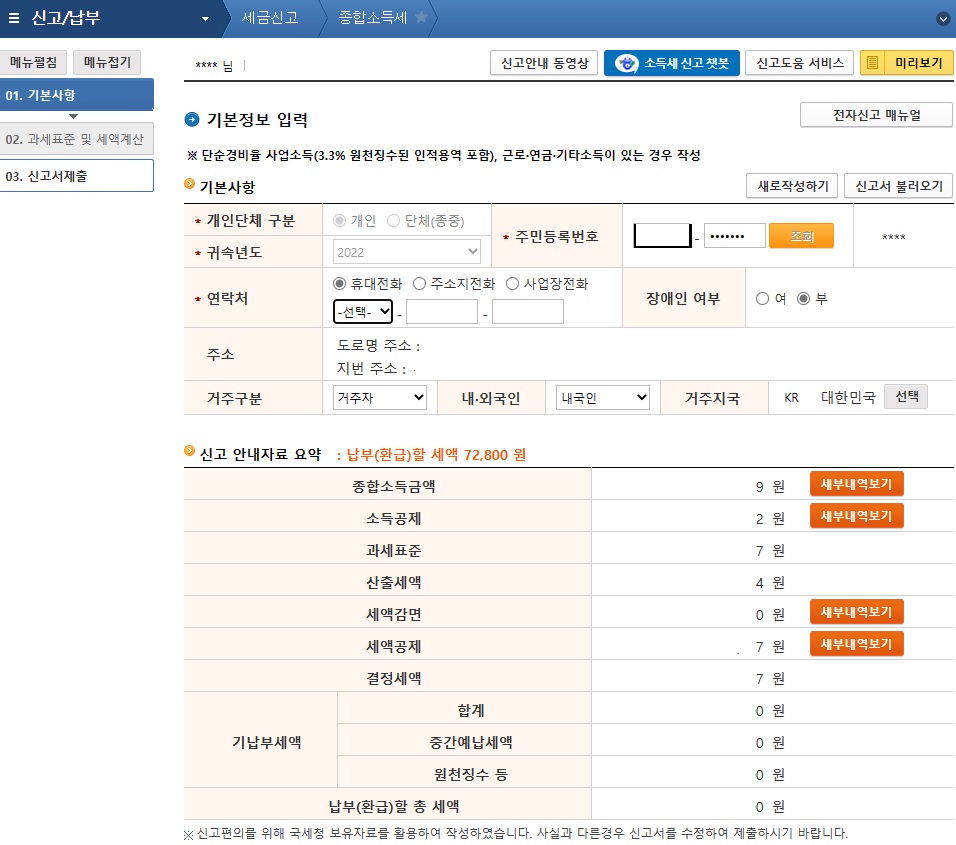Click the circular chevron icon at top right
This screenshot has height=845, width=956.
point(941,18)
